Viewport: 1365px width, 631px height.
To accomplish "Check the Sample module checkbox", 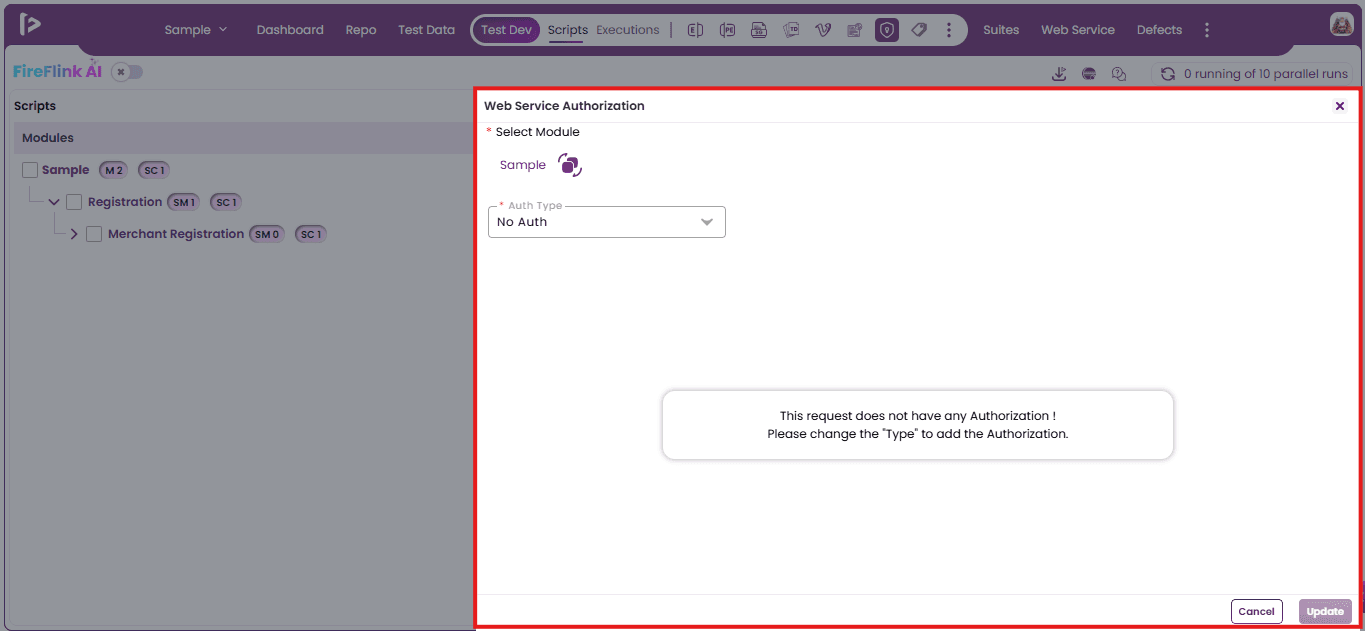I will point(30,170).
